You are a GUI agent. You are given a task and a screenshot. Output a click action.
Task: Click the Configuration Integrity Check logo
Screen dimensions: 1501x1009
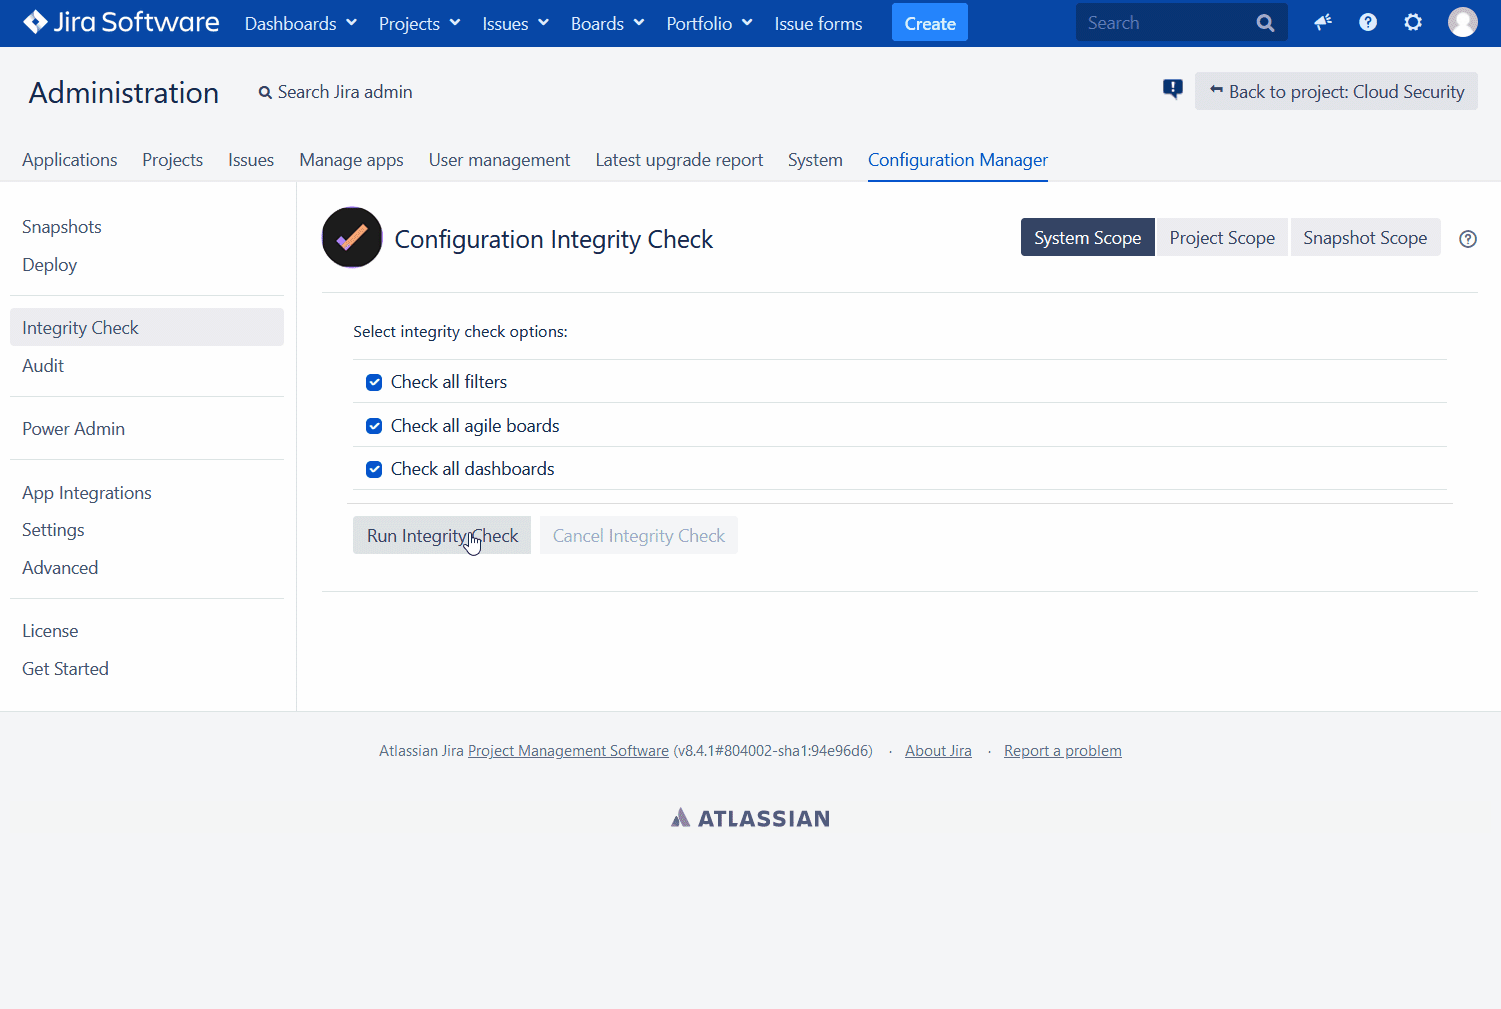click(352, 238)
